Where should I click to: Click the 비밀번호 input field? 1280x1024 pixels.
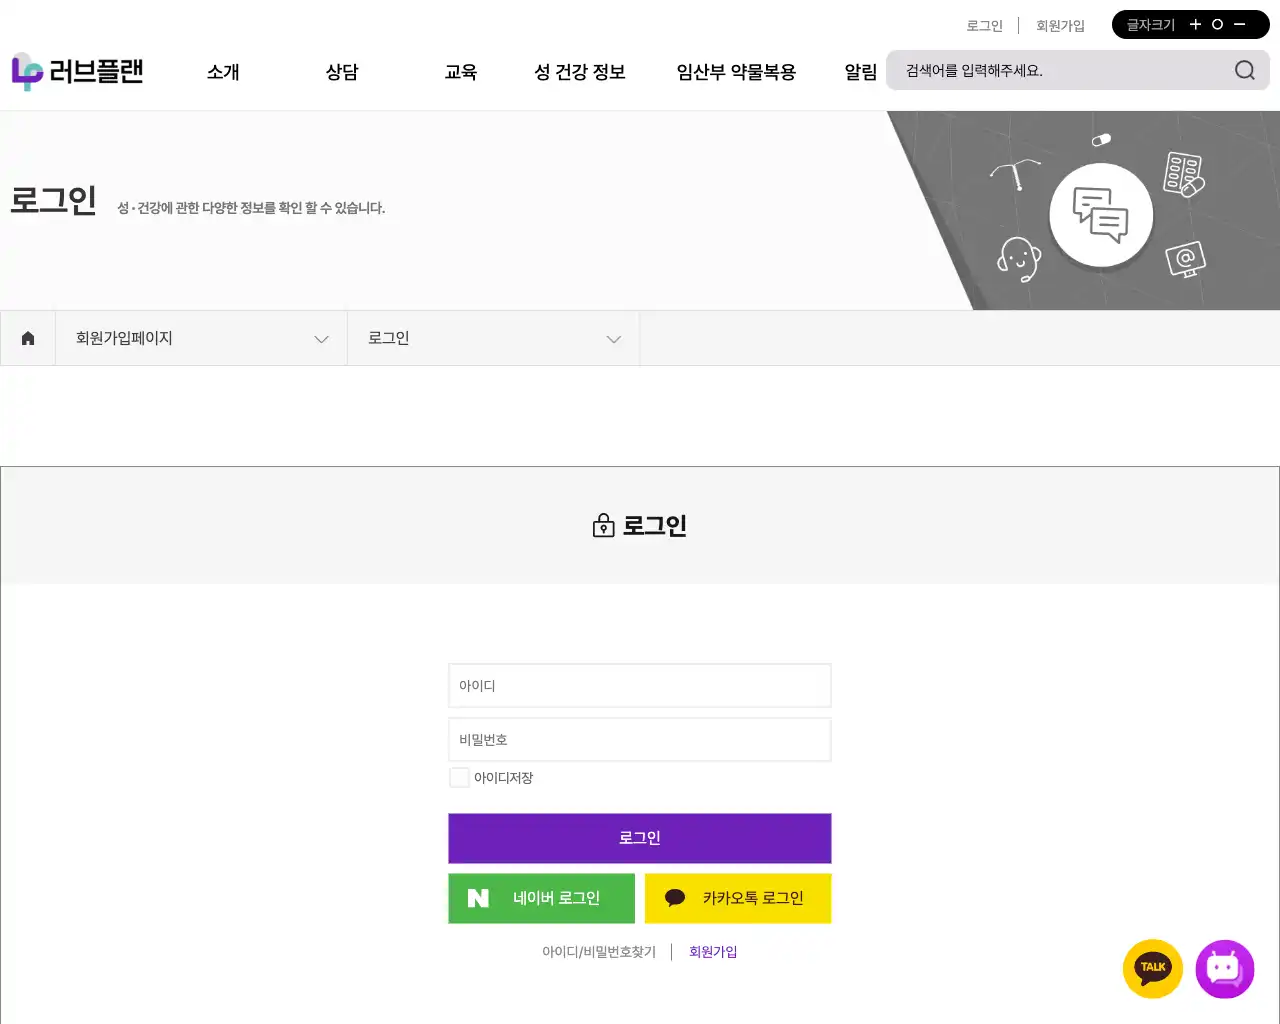coord(639,740)
